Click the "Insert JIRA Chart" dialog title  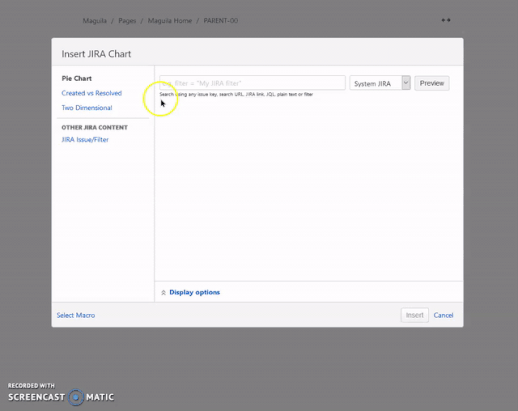click(96, 54)
